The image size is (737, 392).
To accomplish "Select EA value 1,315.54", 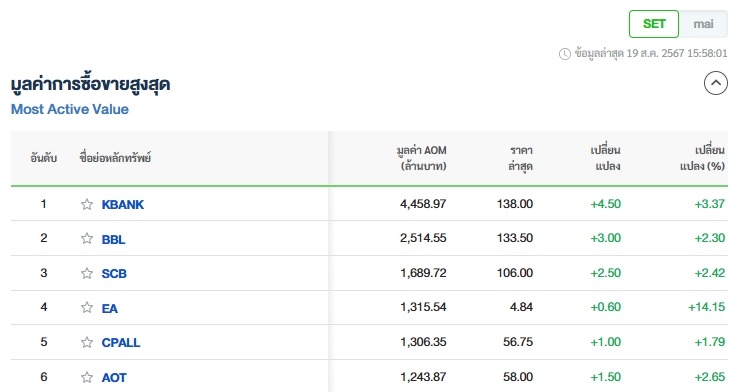I will [423, 307].
